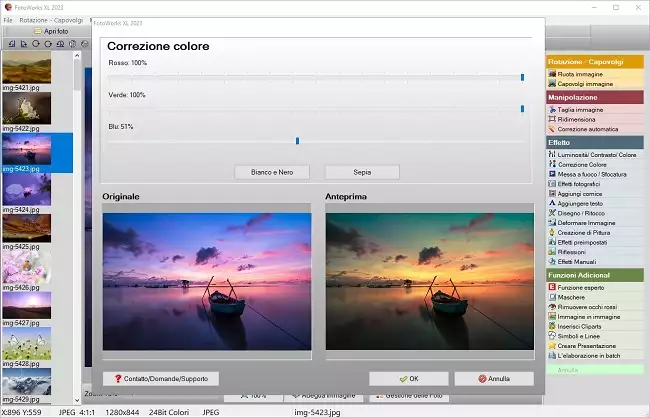Click the Blu slider handle
This screenshot has width=650, height=418.
point(297,141)
